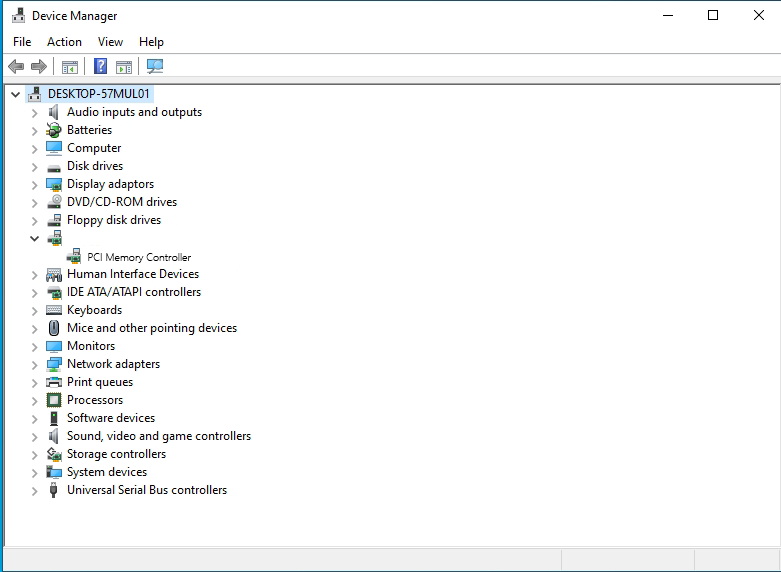Minimize the Device Manager window

[x=668, y=15]
